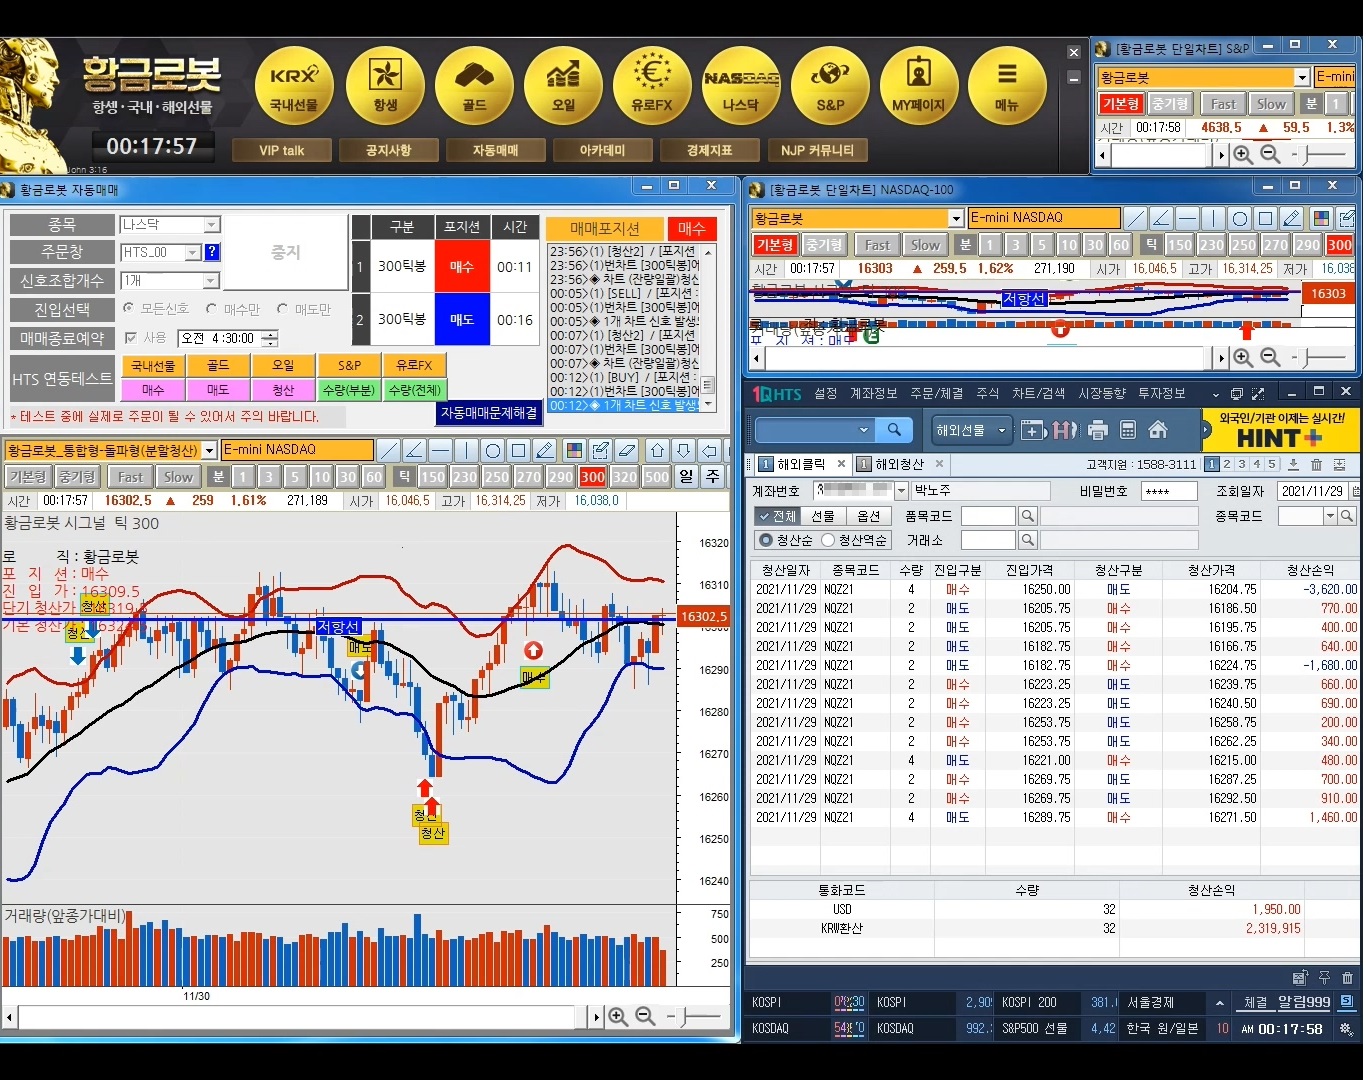Switch to the 해외청산 tab
The width and height of the screenshot is (1366, 1080).
click(899, 464)
